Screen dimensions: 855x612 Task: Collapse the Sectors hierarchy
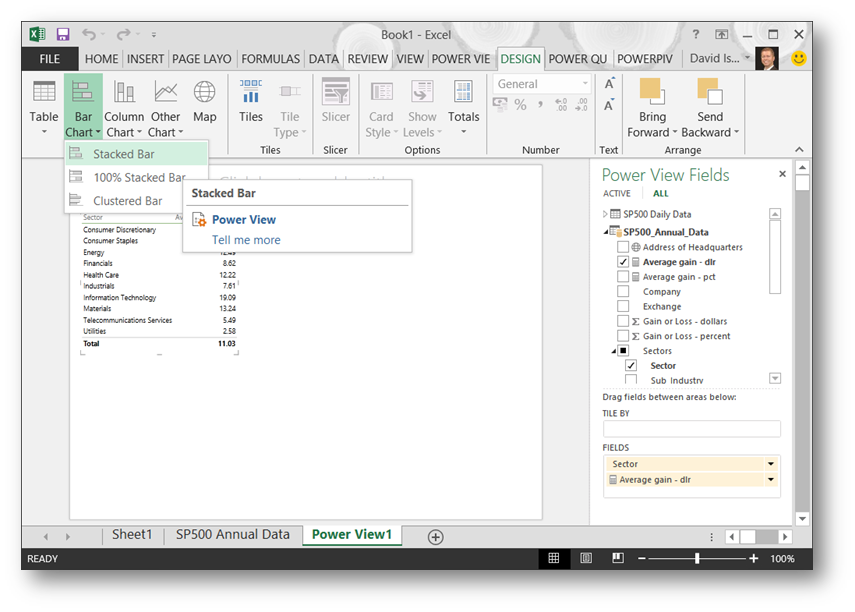tap(614, 351)
